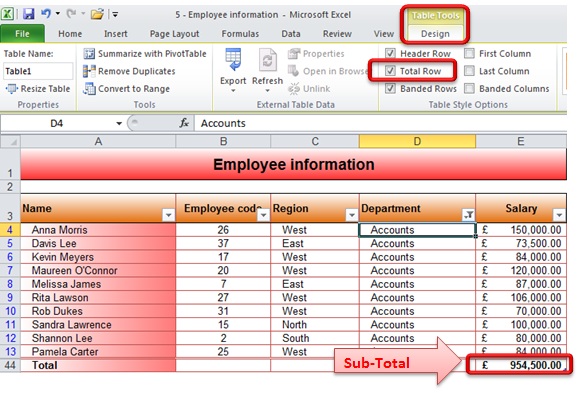Enable the Banded Columns checkbox
This screenshot has width=579, height=393.
click(469, 88)
